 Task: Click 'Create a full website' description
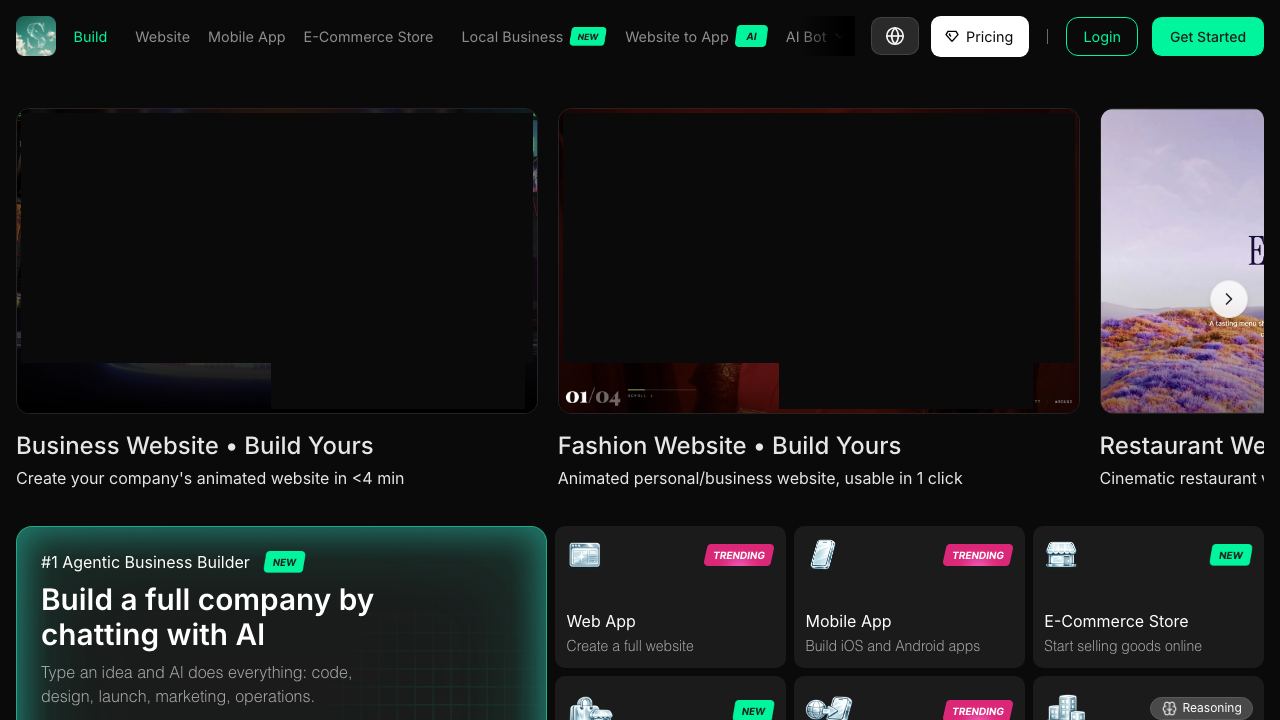pos(630,646)
